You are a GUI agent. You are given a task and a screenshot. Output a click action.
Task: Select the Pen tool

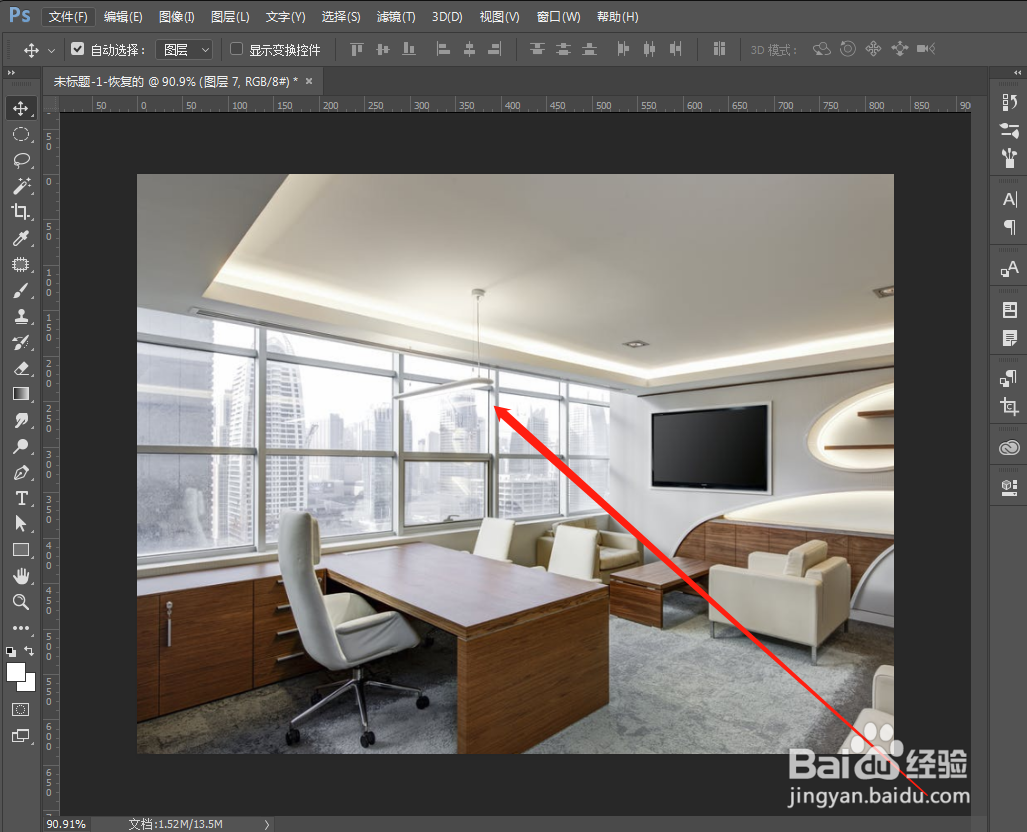pyautogui.click(x=21, y=472)
